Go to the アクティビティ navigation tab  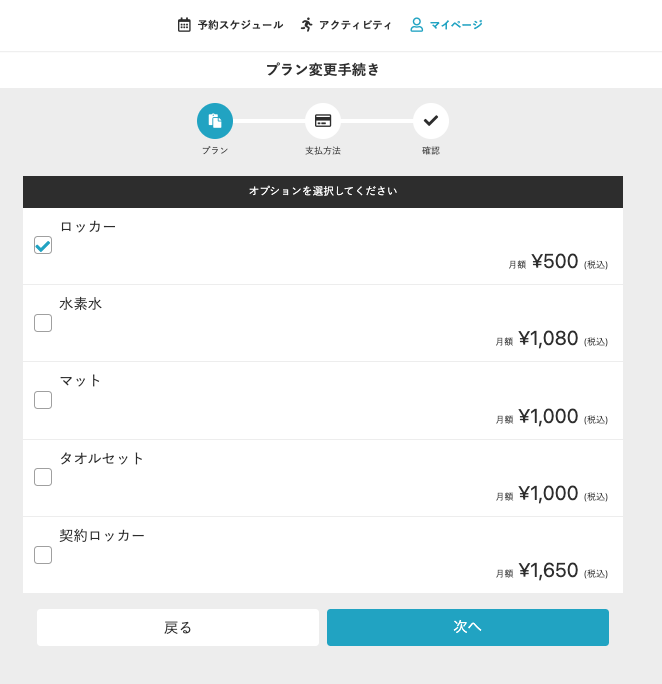(355, 25)
